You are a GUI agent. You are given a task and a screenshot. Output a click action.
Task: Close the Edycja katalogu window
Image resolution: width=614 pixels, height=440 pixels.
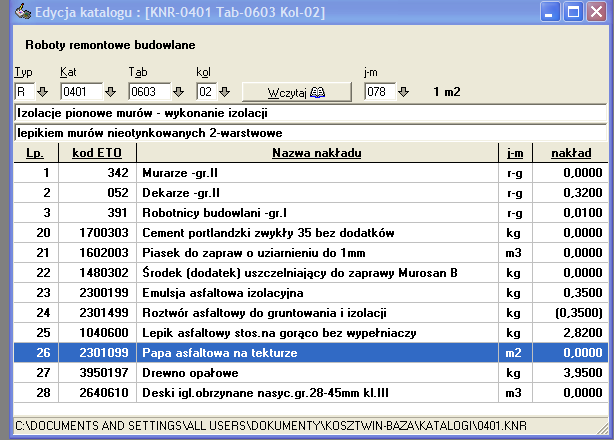coord(596,12)
